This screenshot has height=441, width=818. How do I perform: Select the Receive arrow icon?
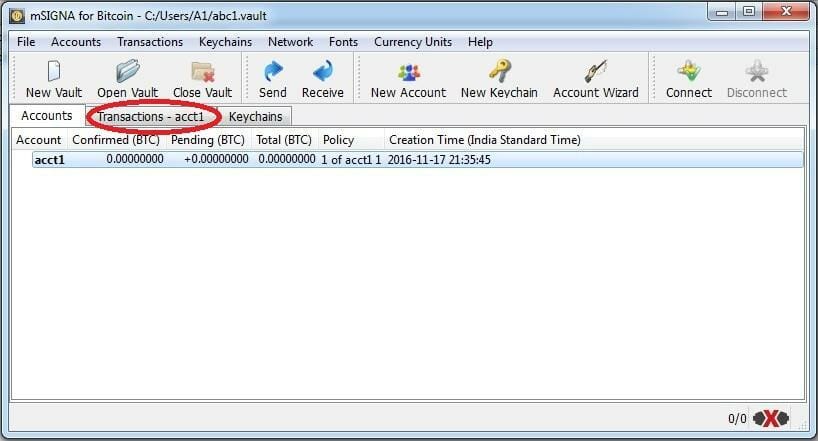[323, 71]
